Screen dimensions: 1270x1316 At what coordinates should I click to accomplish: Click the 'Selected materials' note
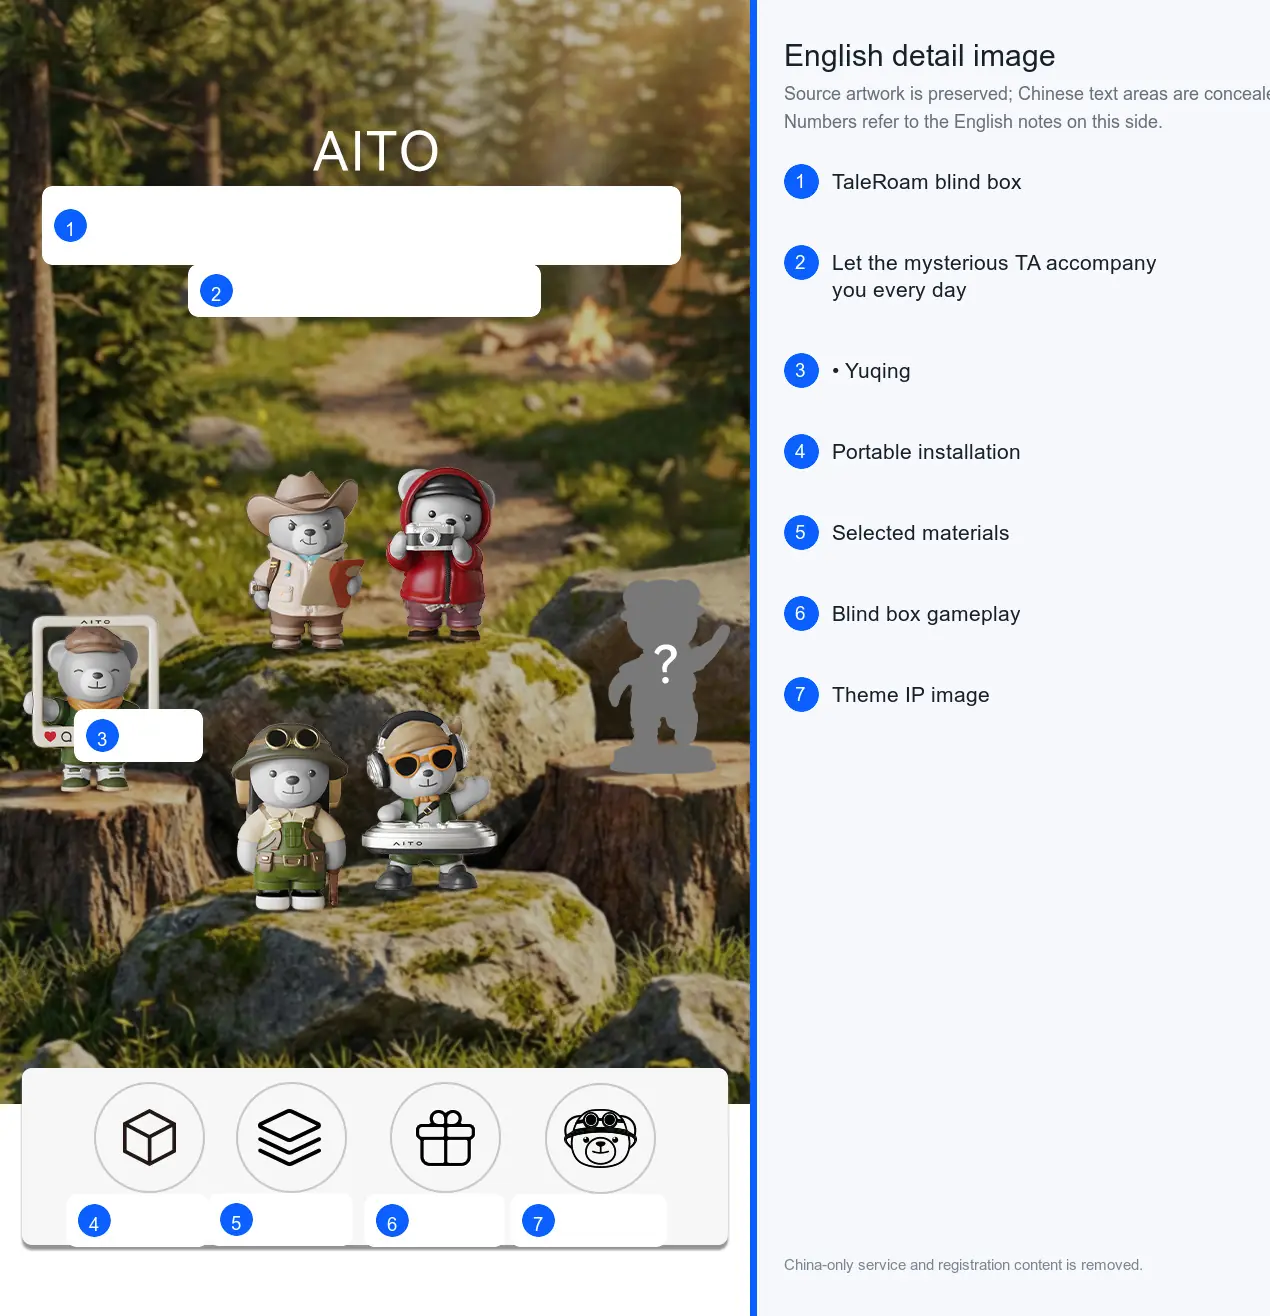(920, 533)
